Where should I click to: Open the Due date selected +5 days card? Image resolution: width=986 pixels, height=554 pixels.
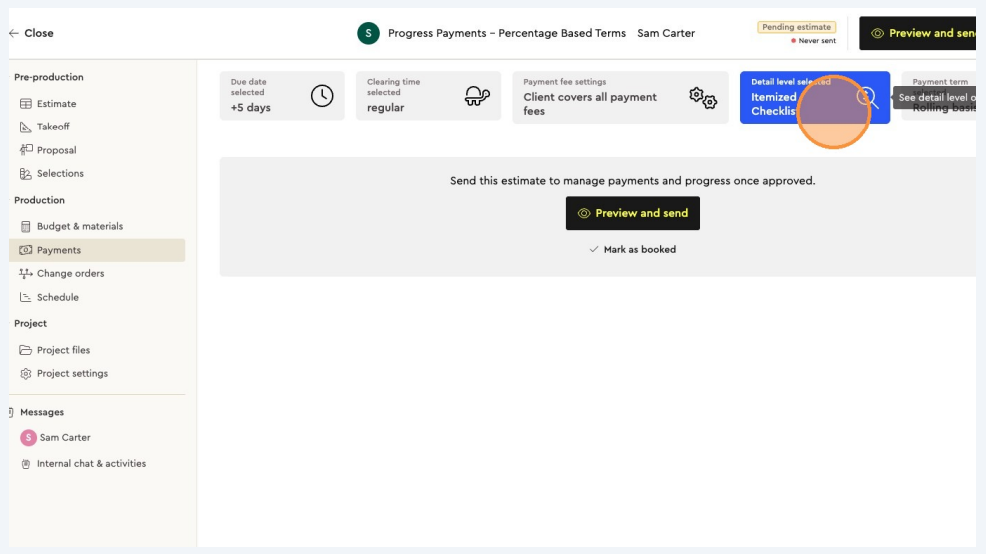(281, 96)
